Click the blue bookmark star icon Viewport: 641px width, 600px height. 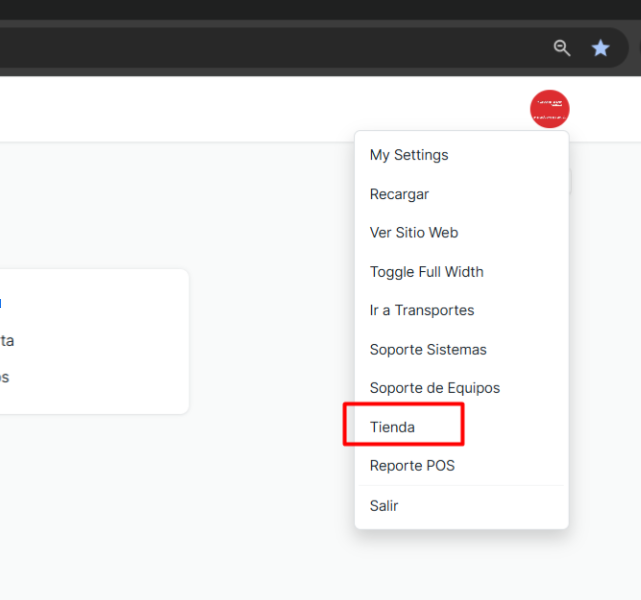(600, 48)
